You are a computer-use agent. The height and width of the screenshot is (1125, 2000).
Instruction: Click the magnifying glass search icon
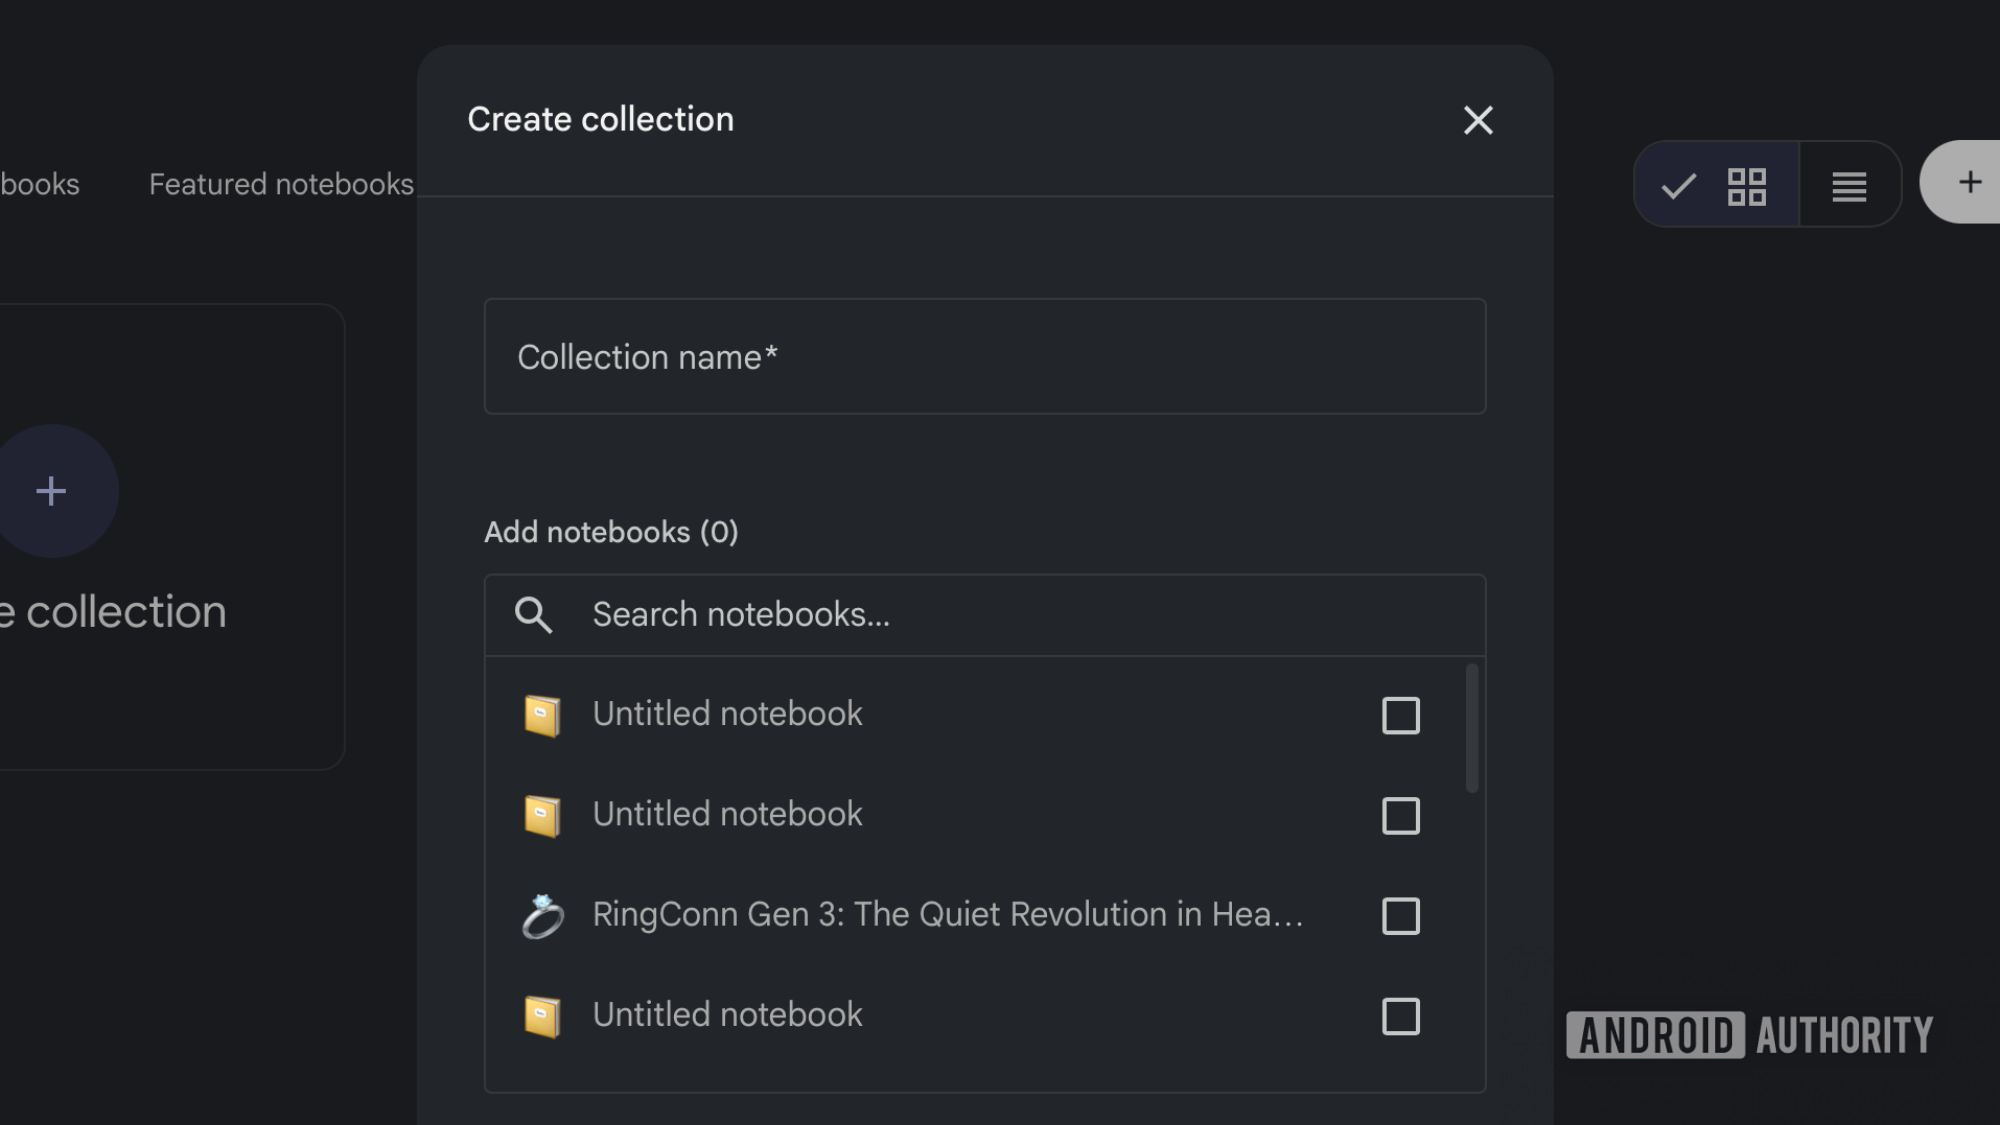pyautogui.click(x=533, y=615)
